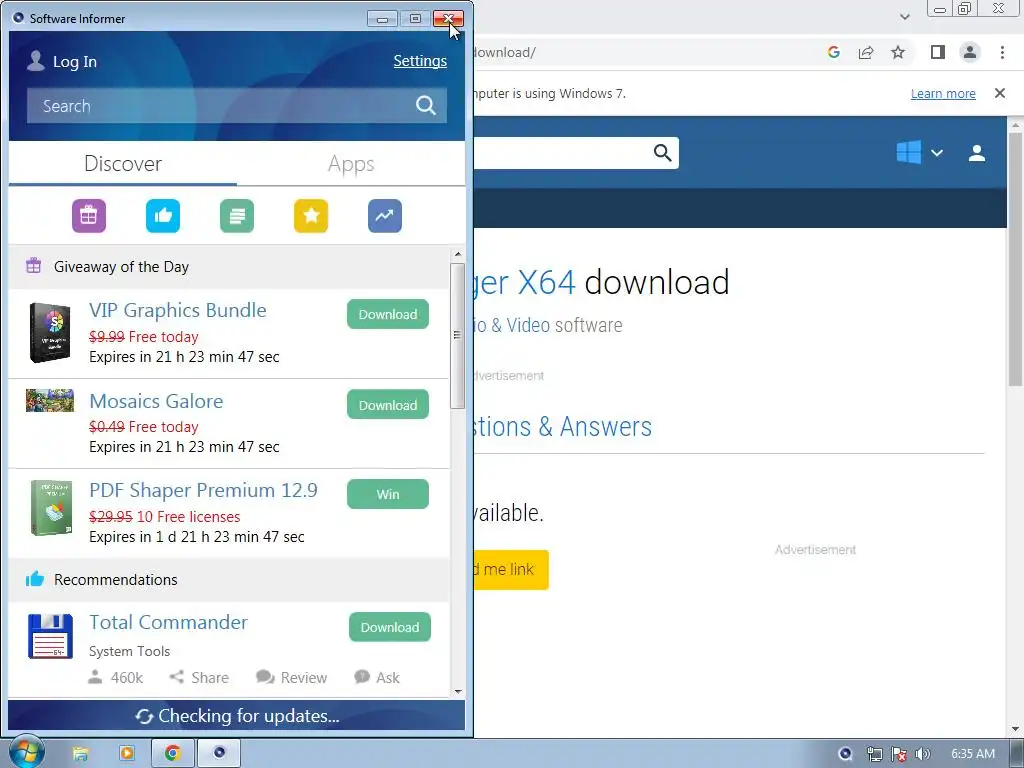The height and width of the screenshot is (768, 1024).
Task: Open Settings in Software Informer
Action: click(x=420, y=61)
